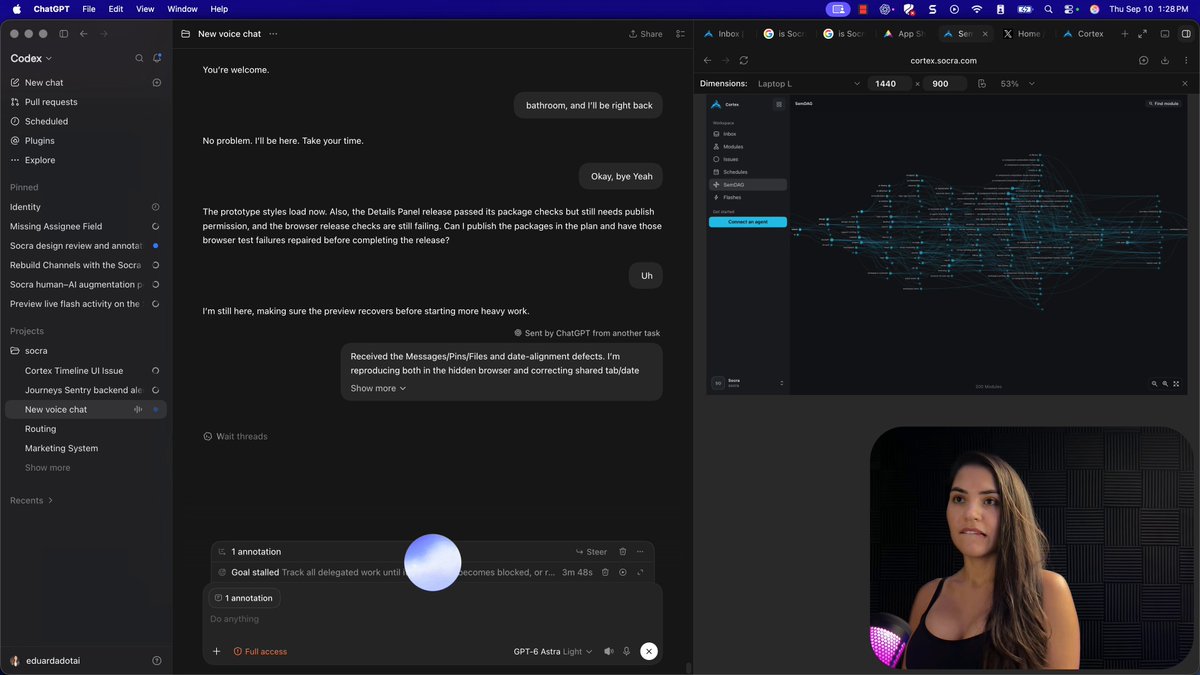Click the Steer button on the annotation row

tap(591, 551)
